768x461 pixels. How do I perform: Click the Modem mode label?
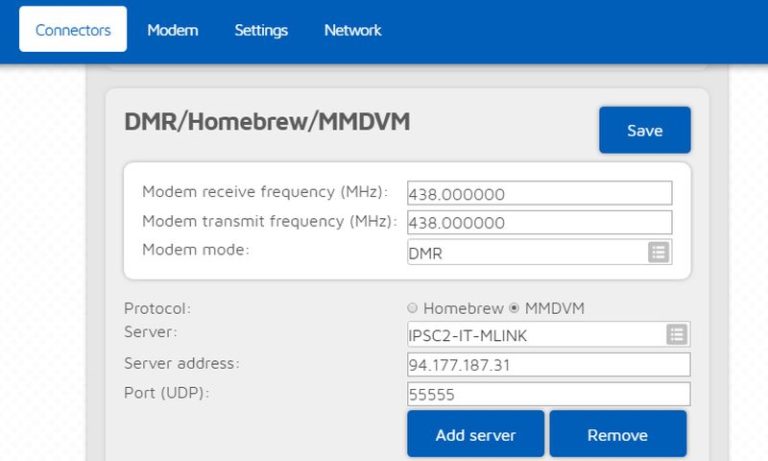point(195,250)
